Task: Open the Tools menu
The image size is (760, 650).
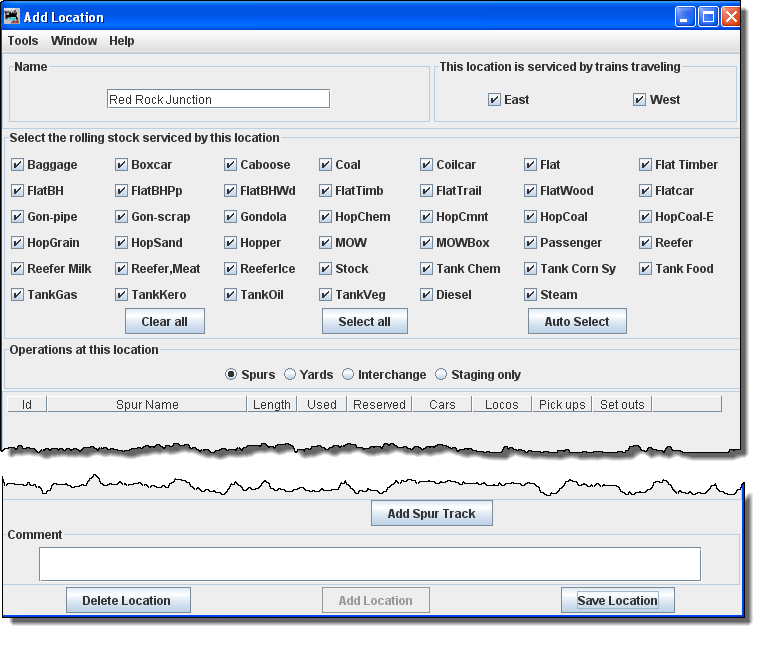Action: coord(23,41)
